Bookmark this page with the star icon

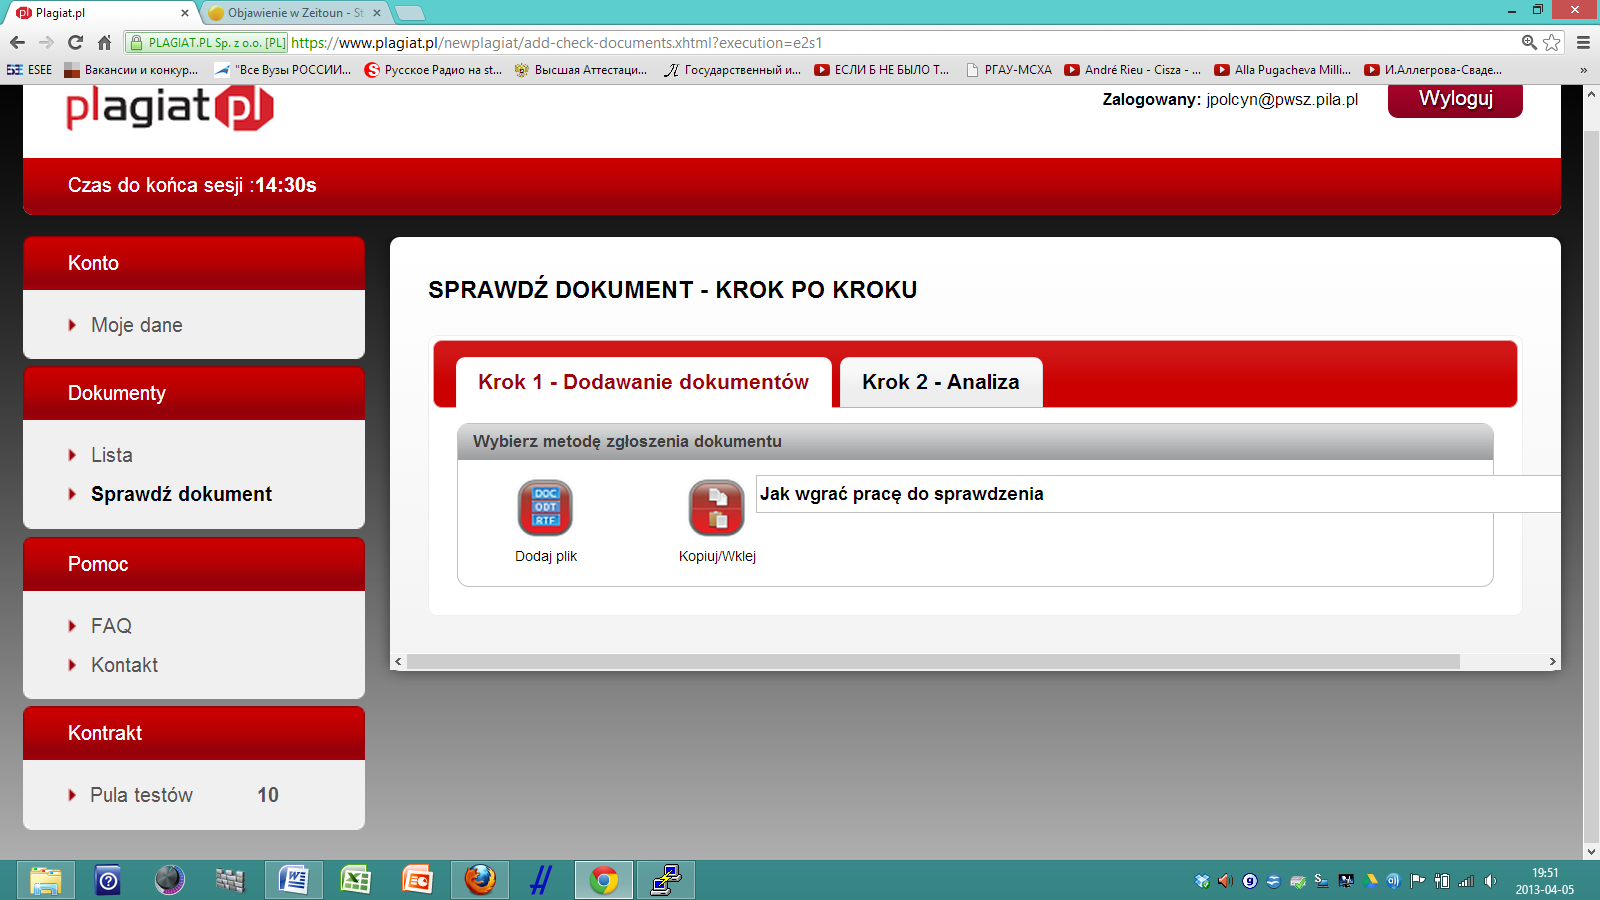click(1552, 42)
